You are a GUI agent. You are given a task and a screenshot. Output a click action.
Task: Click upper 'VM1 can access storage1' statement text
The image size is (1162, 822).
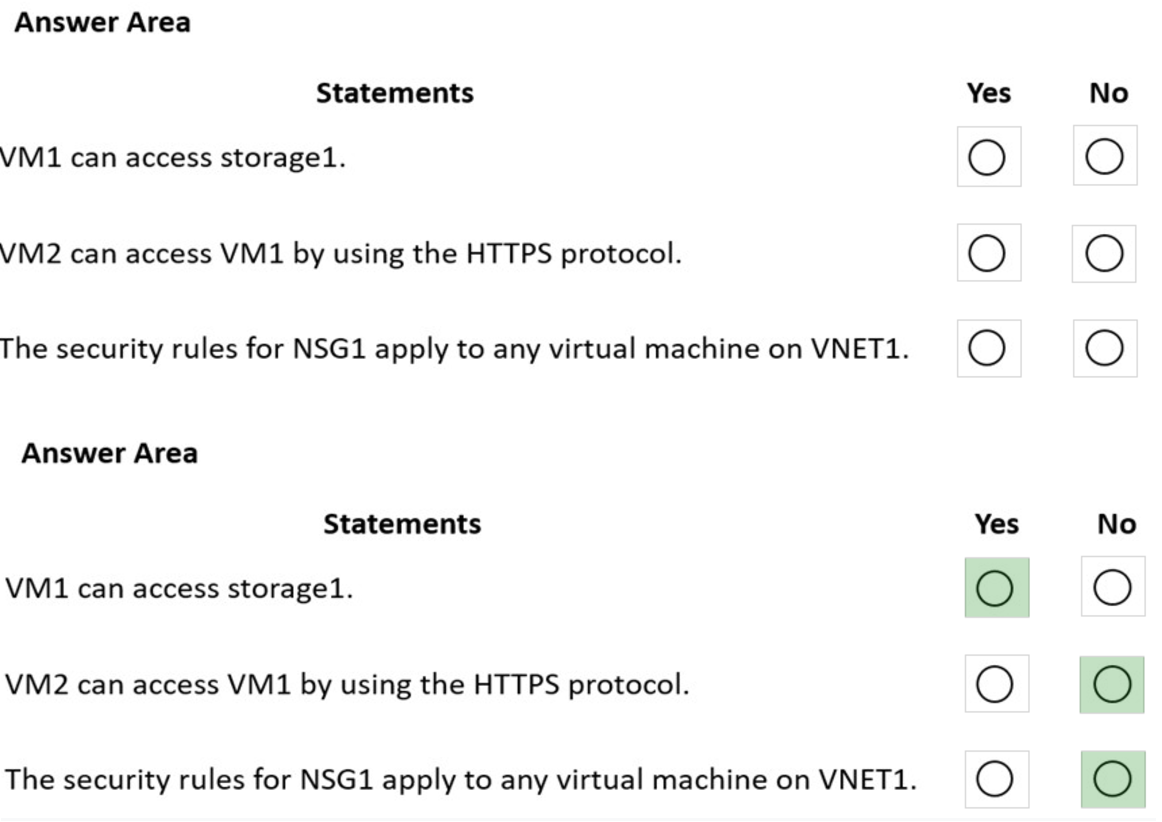(x=172, y=158)
